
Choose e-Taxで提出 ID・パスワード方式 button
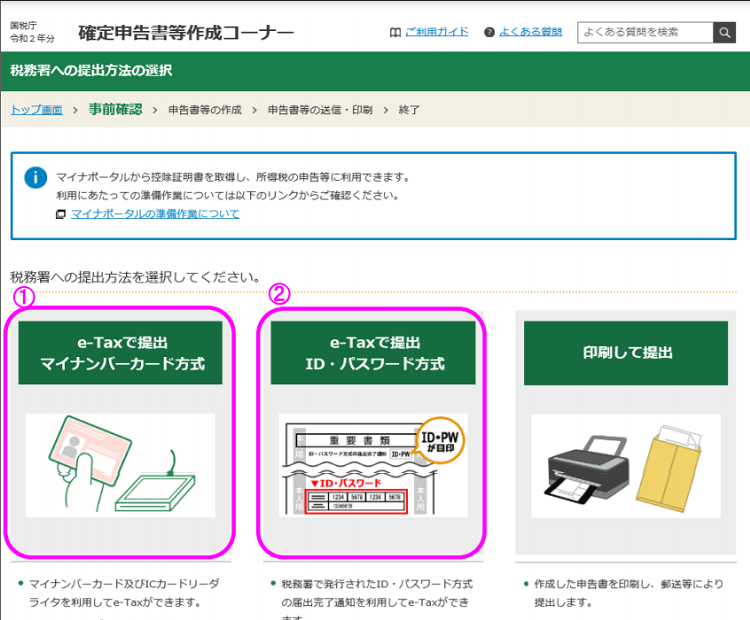click(x=373, y=353)
